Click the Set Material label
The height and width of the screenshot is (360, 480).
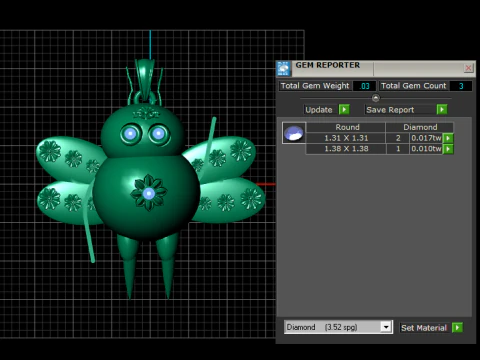(x=424, y=328)
